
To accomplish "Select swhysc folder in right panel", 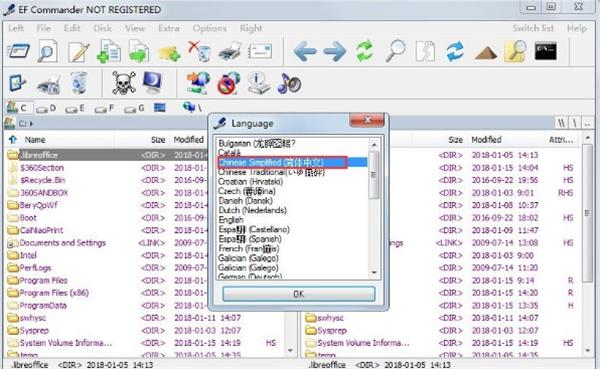I will click(x=330, y=318).
